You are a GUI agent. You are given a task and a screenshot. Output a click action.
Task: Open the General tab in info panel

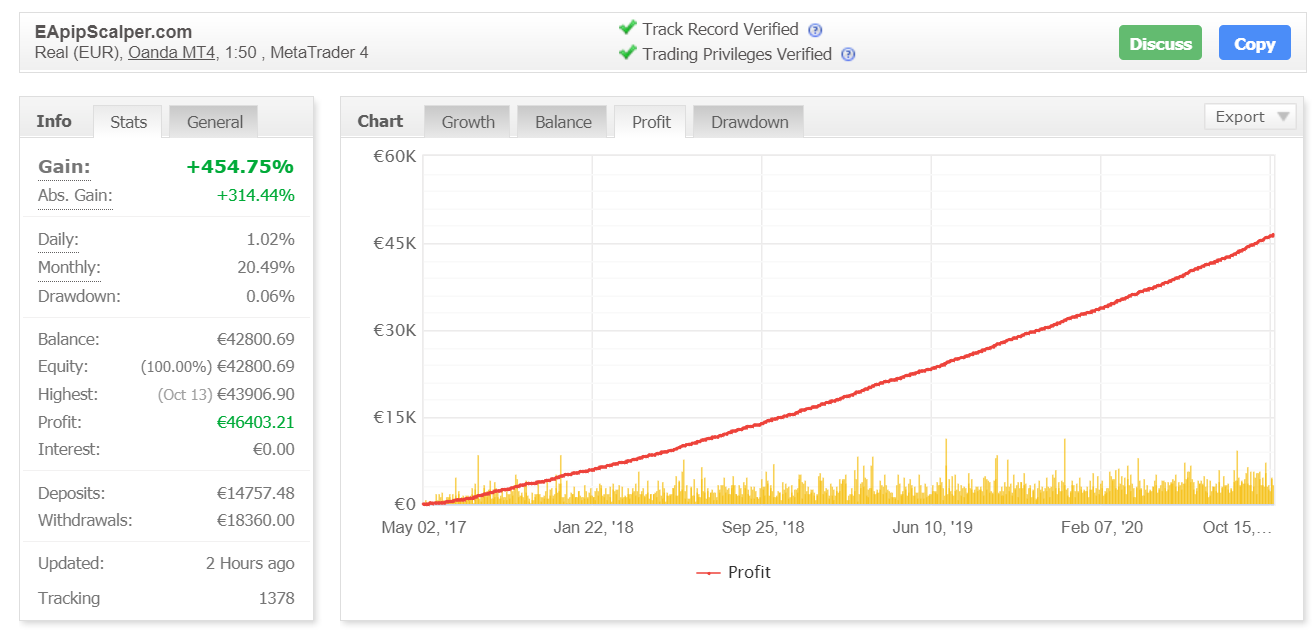click(x=214, y=122)
